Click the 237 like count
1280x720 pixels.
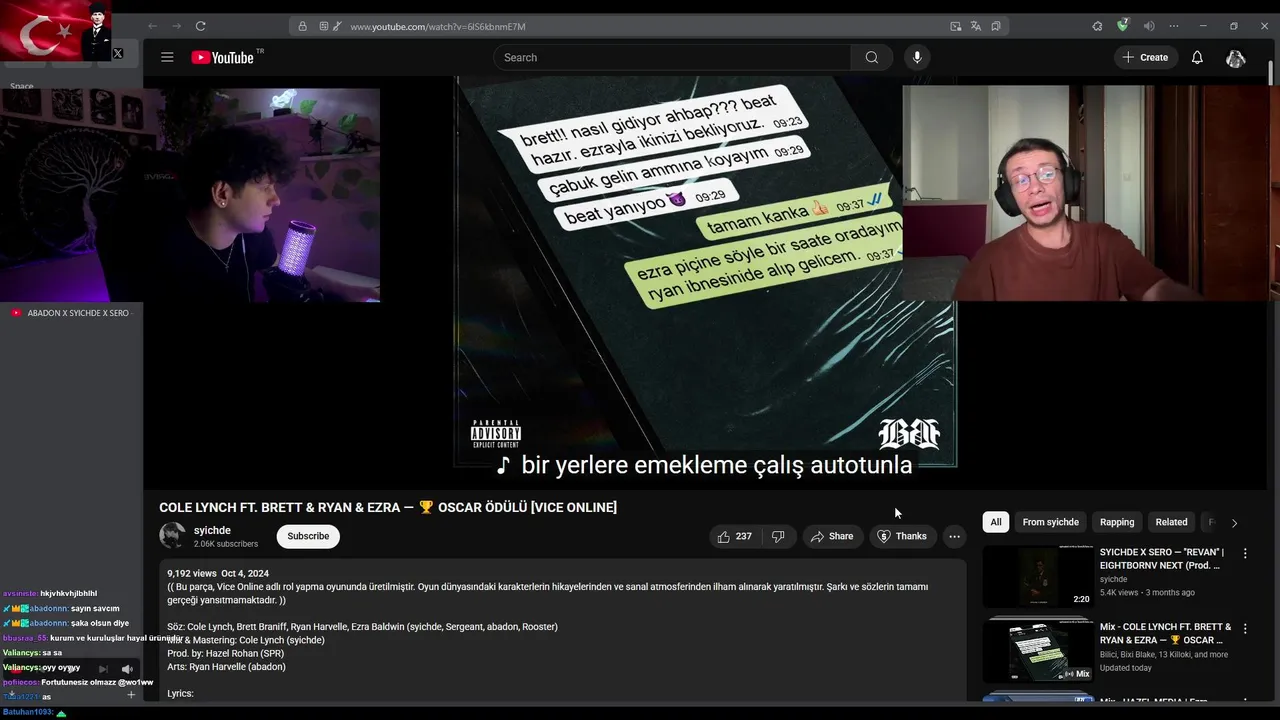pos(743,536)
